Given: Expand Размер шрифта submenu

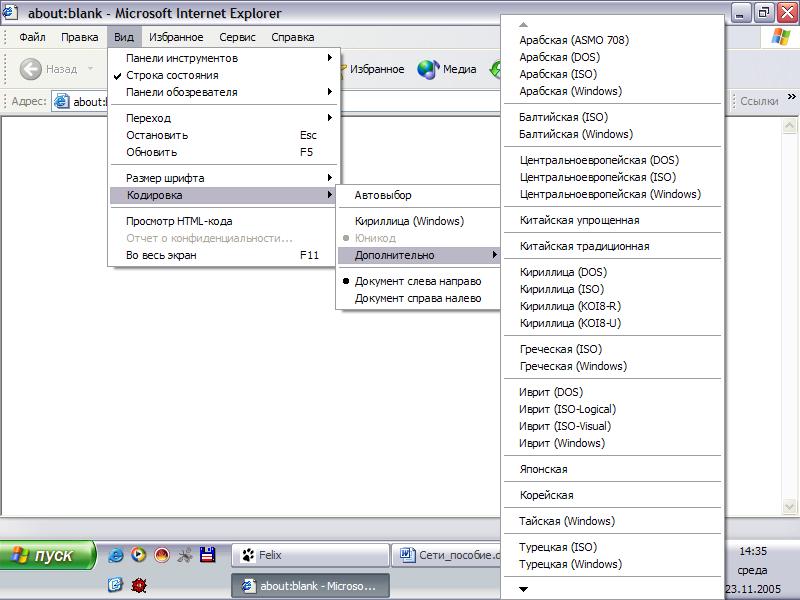Looking at the screenshot, I should tap(223, 178).
